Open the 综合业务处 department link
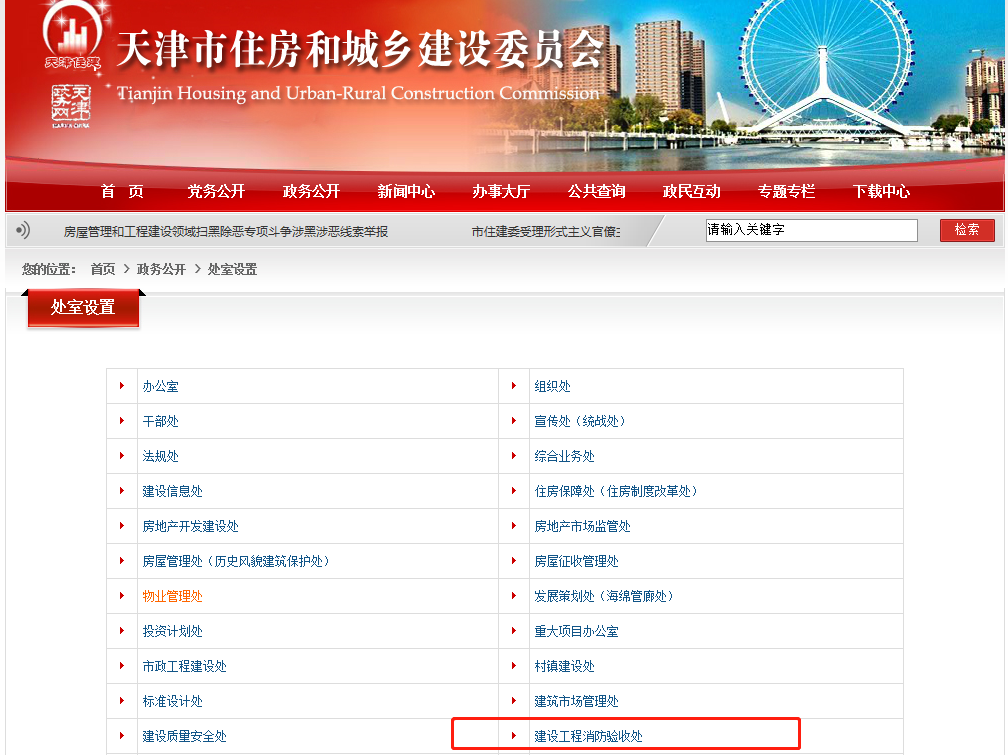1008x755 pixels. (564, 456)
